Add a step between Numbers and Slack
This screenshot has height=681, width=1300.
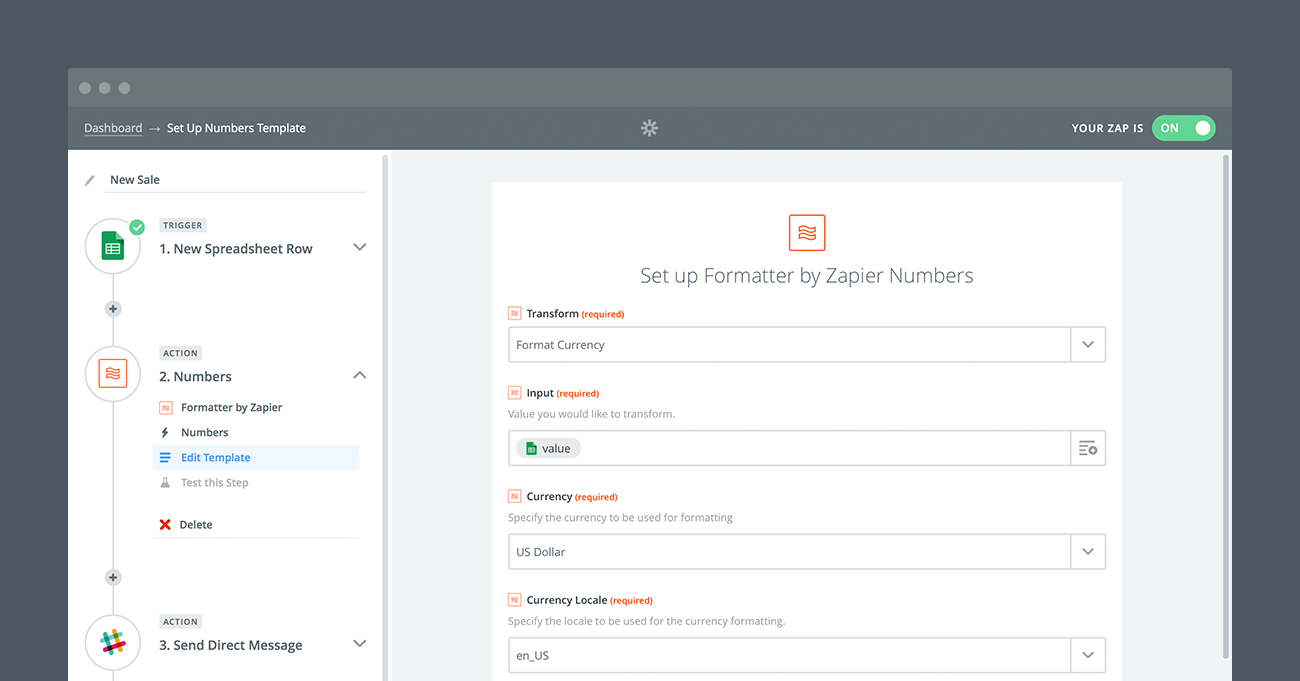coord(113,577)
